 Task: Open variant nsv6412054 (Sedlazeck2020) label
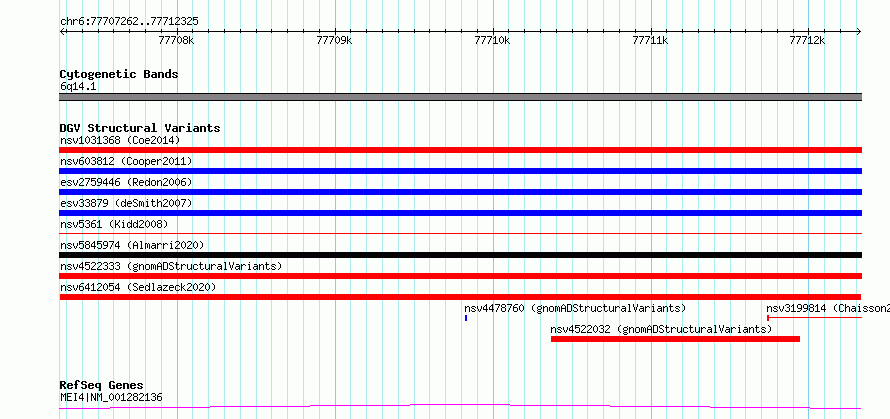[138, 287]
